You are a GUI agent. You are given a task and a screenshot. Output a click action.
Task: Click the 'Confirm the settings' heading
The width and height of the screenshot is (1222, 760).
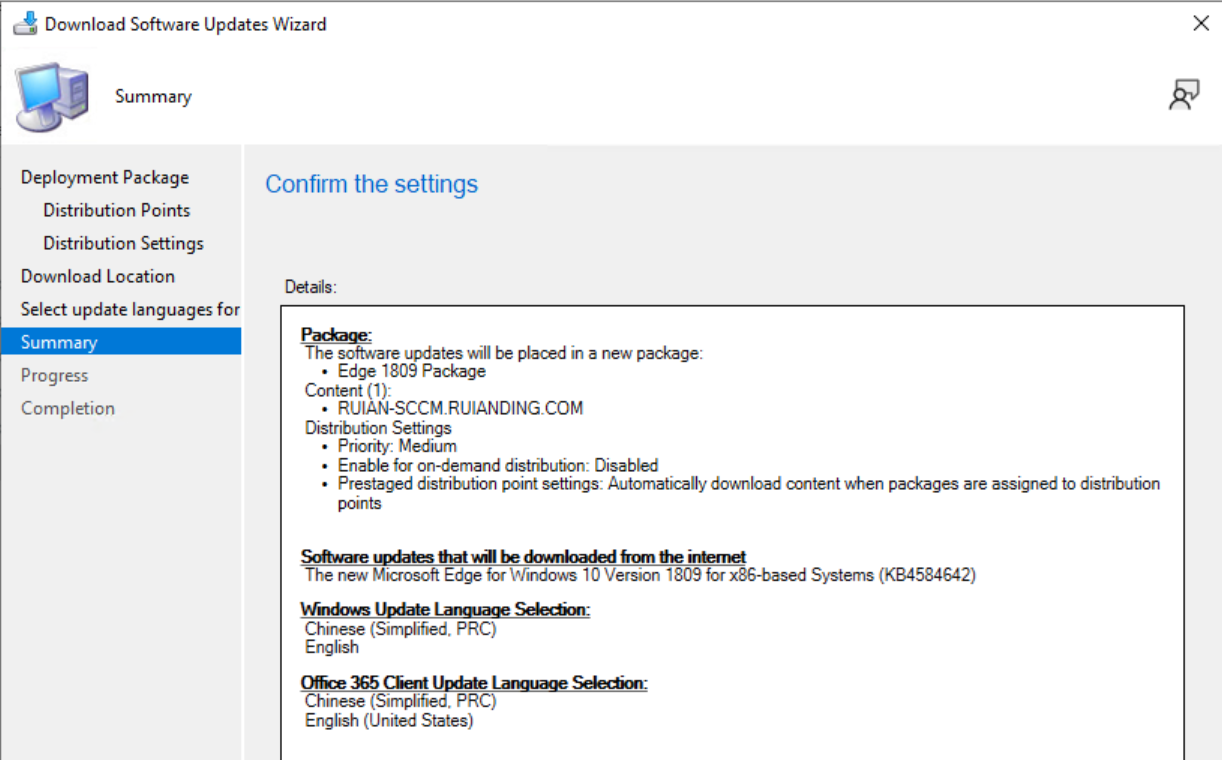click(x=372, y=184)
